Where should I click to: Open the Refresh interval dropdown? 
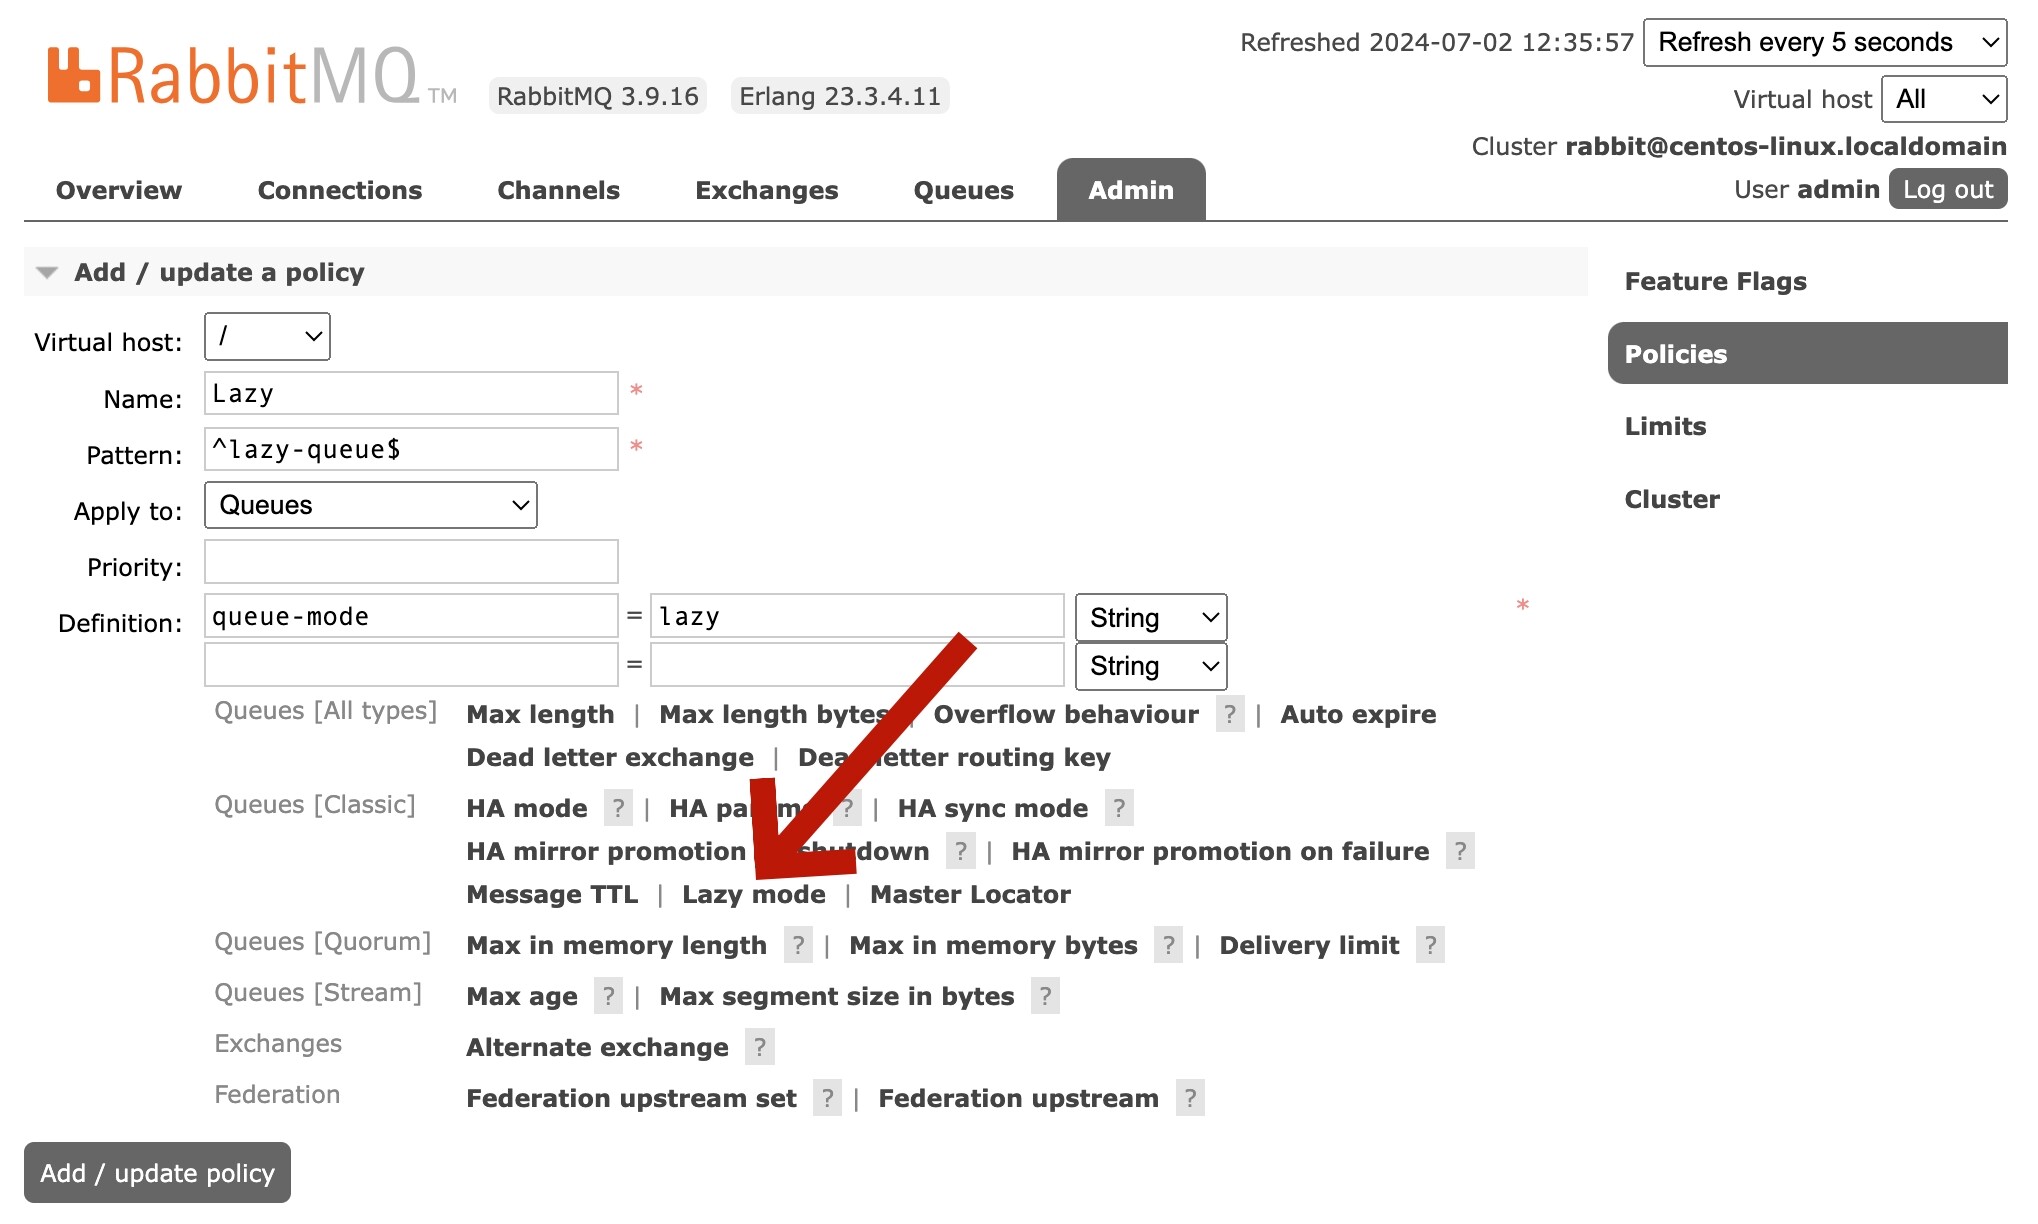coord(1824,42)
